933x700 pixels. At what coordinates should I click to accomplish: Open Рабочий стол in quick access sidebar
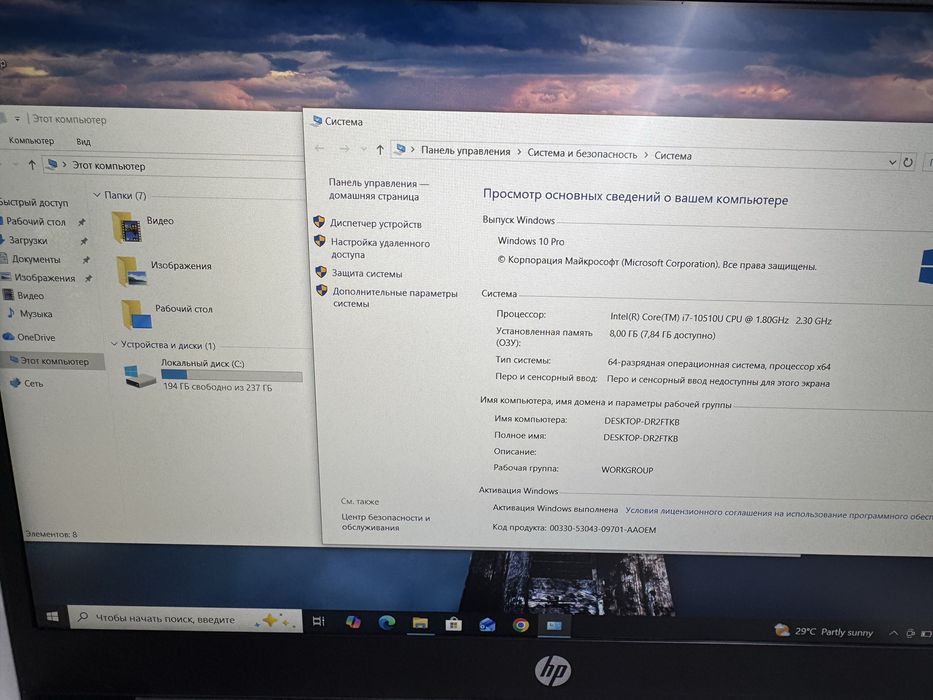point(36,221)
